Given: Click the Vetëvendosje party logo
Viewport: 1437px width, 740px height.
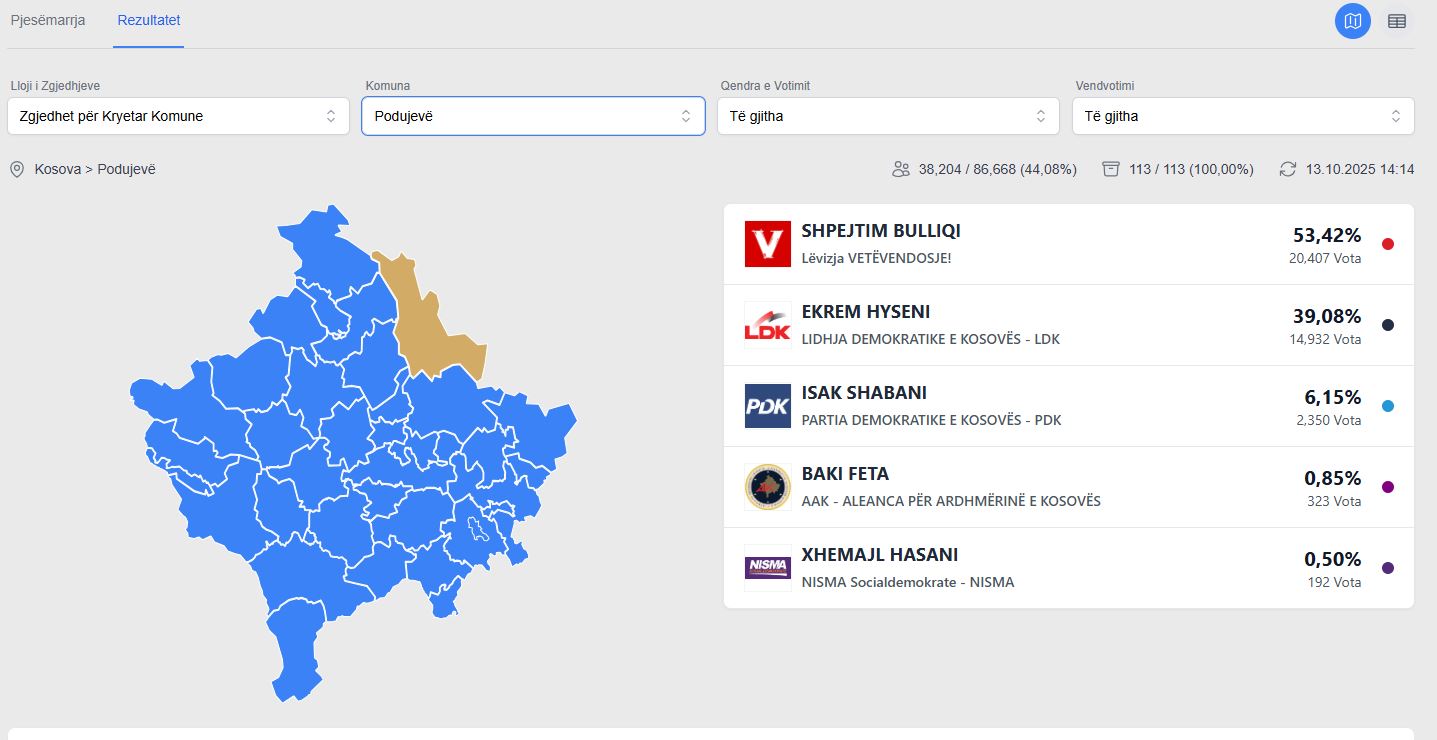Looking at the screenshot, I should [x=768, y=244].
